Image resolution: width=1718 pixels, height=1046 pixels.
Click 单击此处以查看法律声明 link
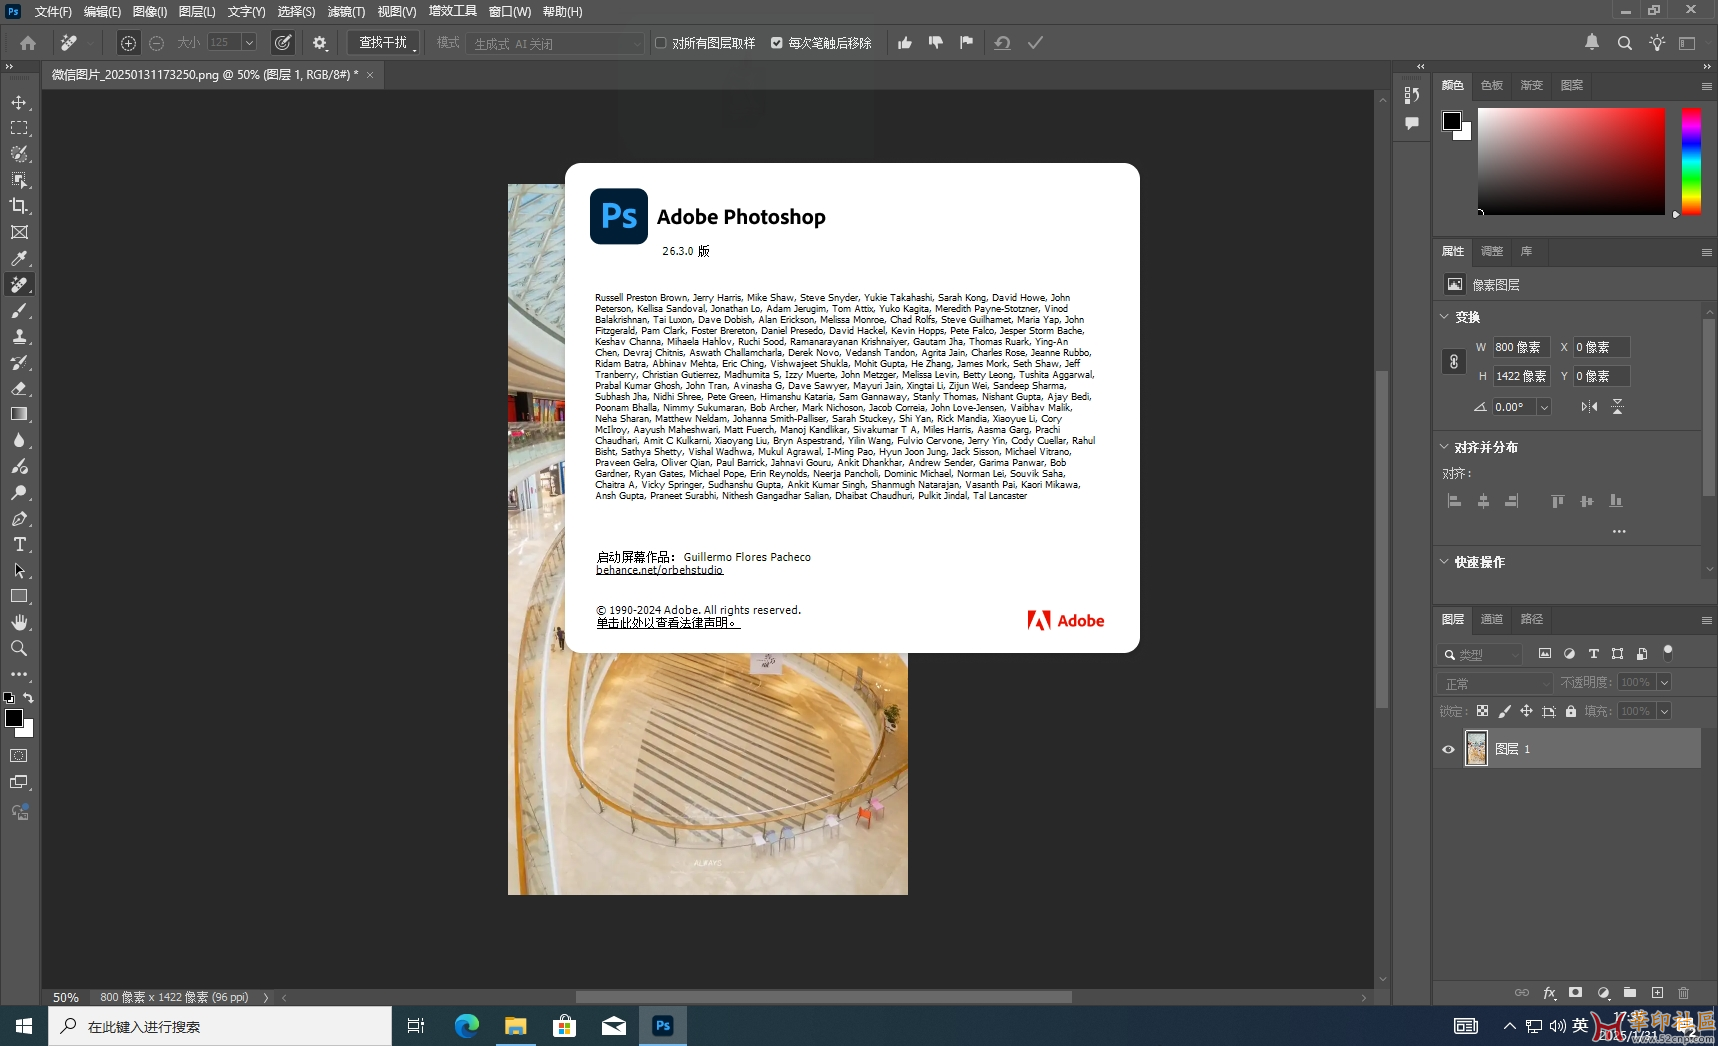pyautogui.click(x=668, y=623)
